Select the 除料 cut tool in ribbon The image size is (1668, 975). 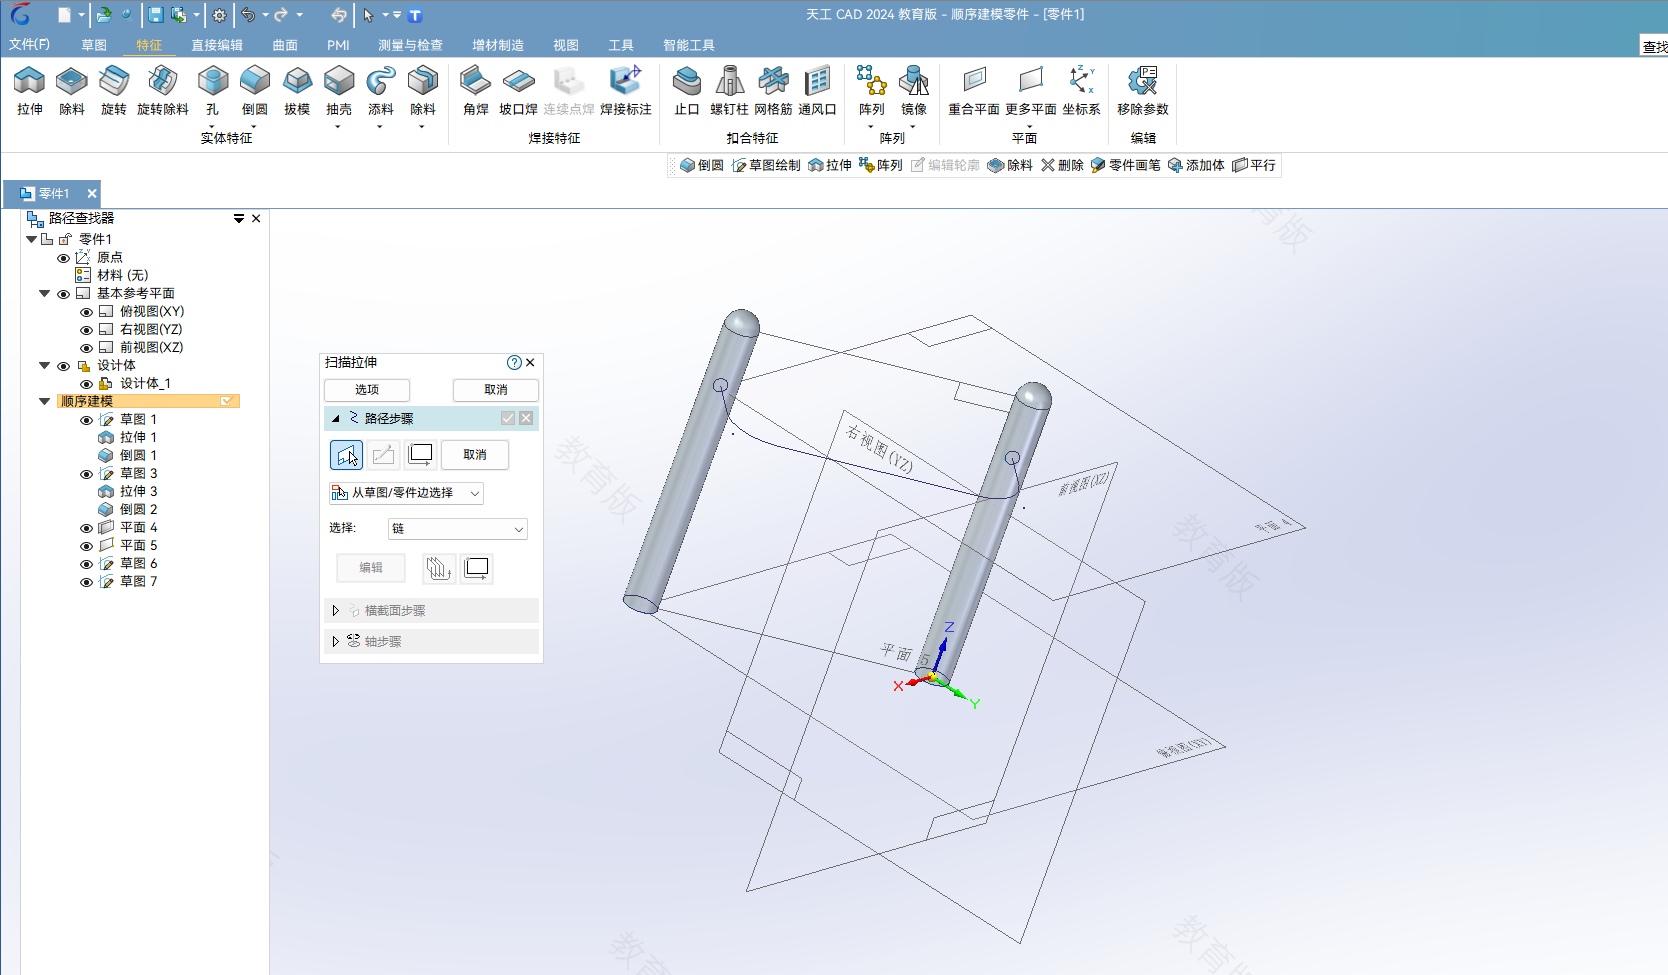coord(72,91)
